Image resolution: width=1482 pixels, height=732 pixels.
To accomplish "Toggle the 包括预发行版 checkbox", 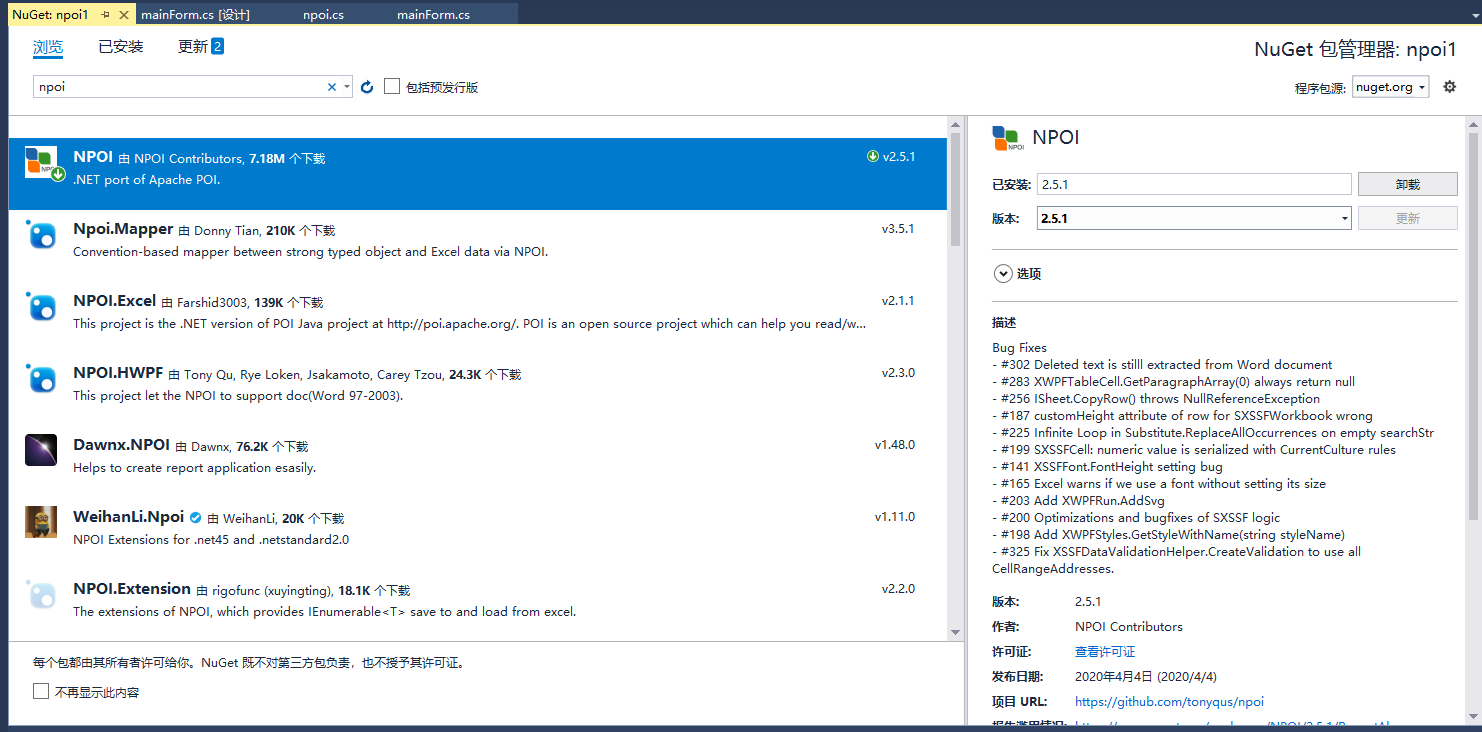I will click(x=392, y=87).
